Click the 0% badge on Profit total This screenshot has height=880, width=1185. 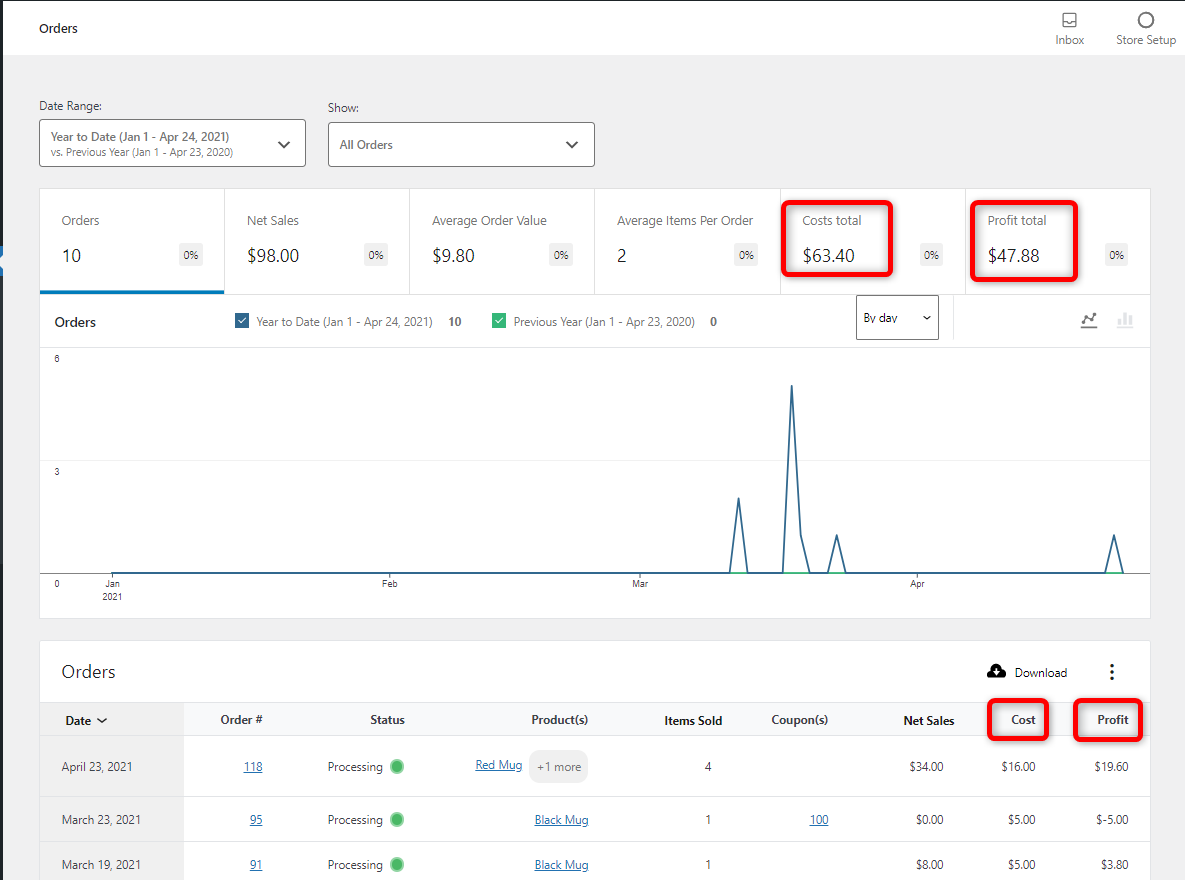(x=1116, y=255)
